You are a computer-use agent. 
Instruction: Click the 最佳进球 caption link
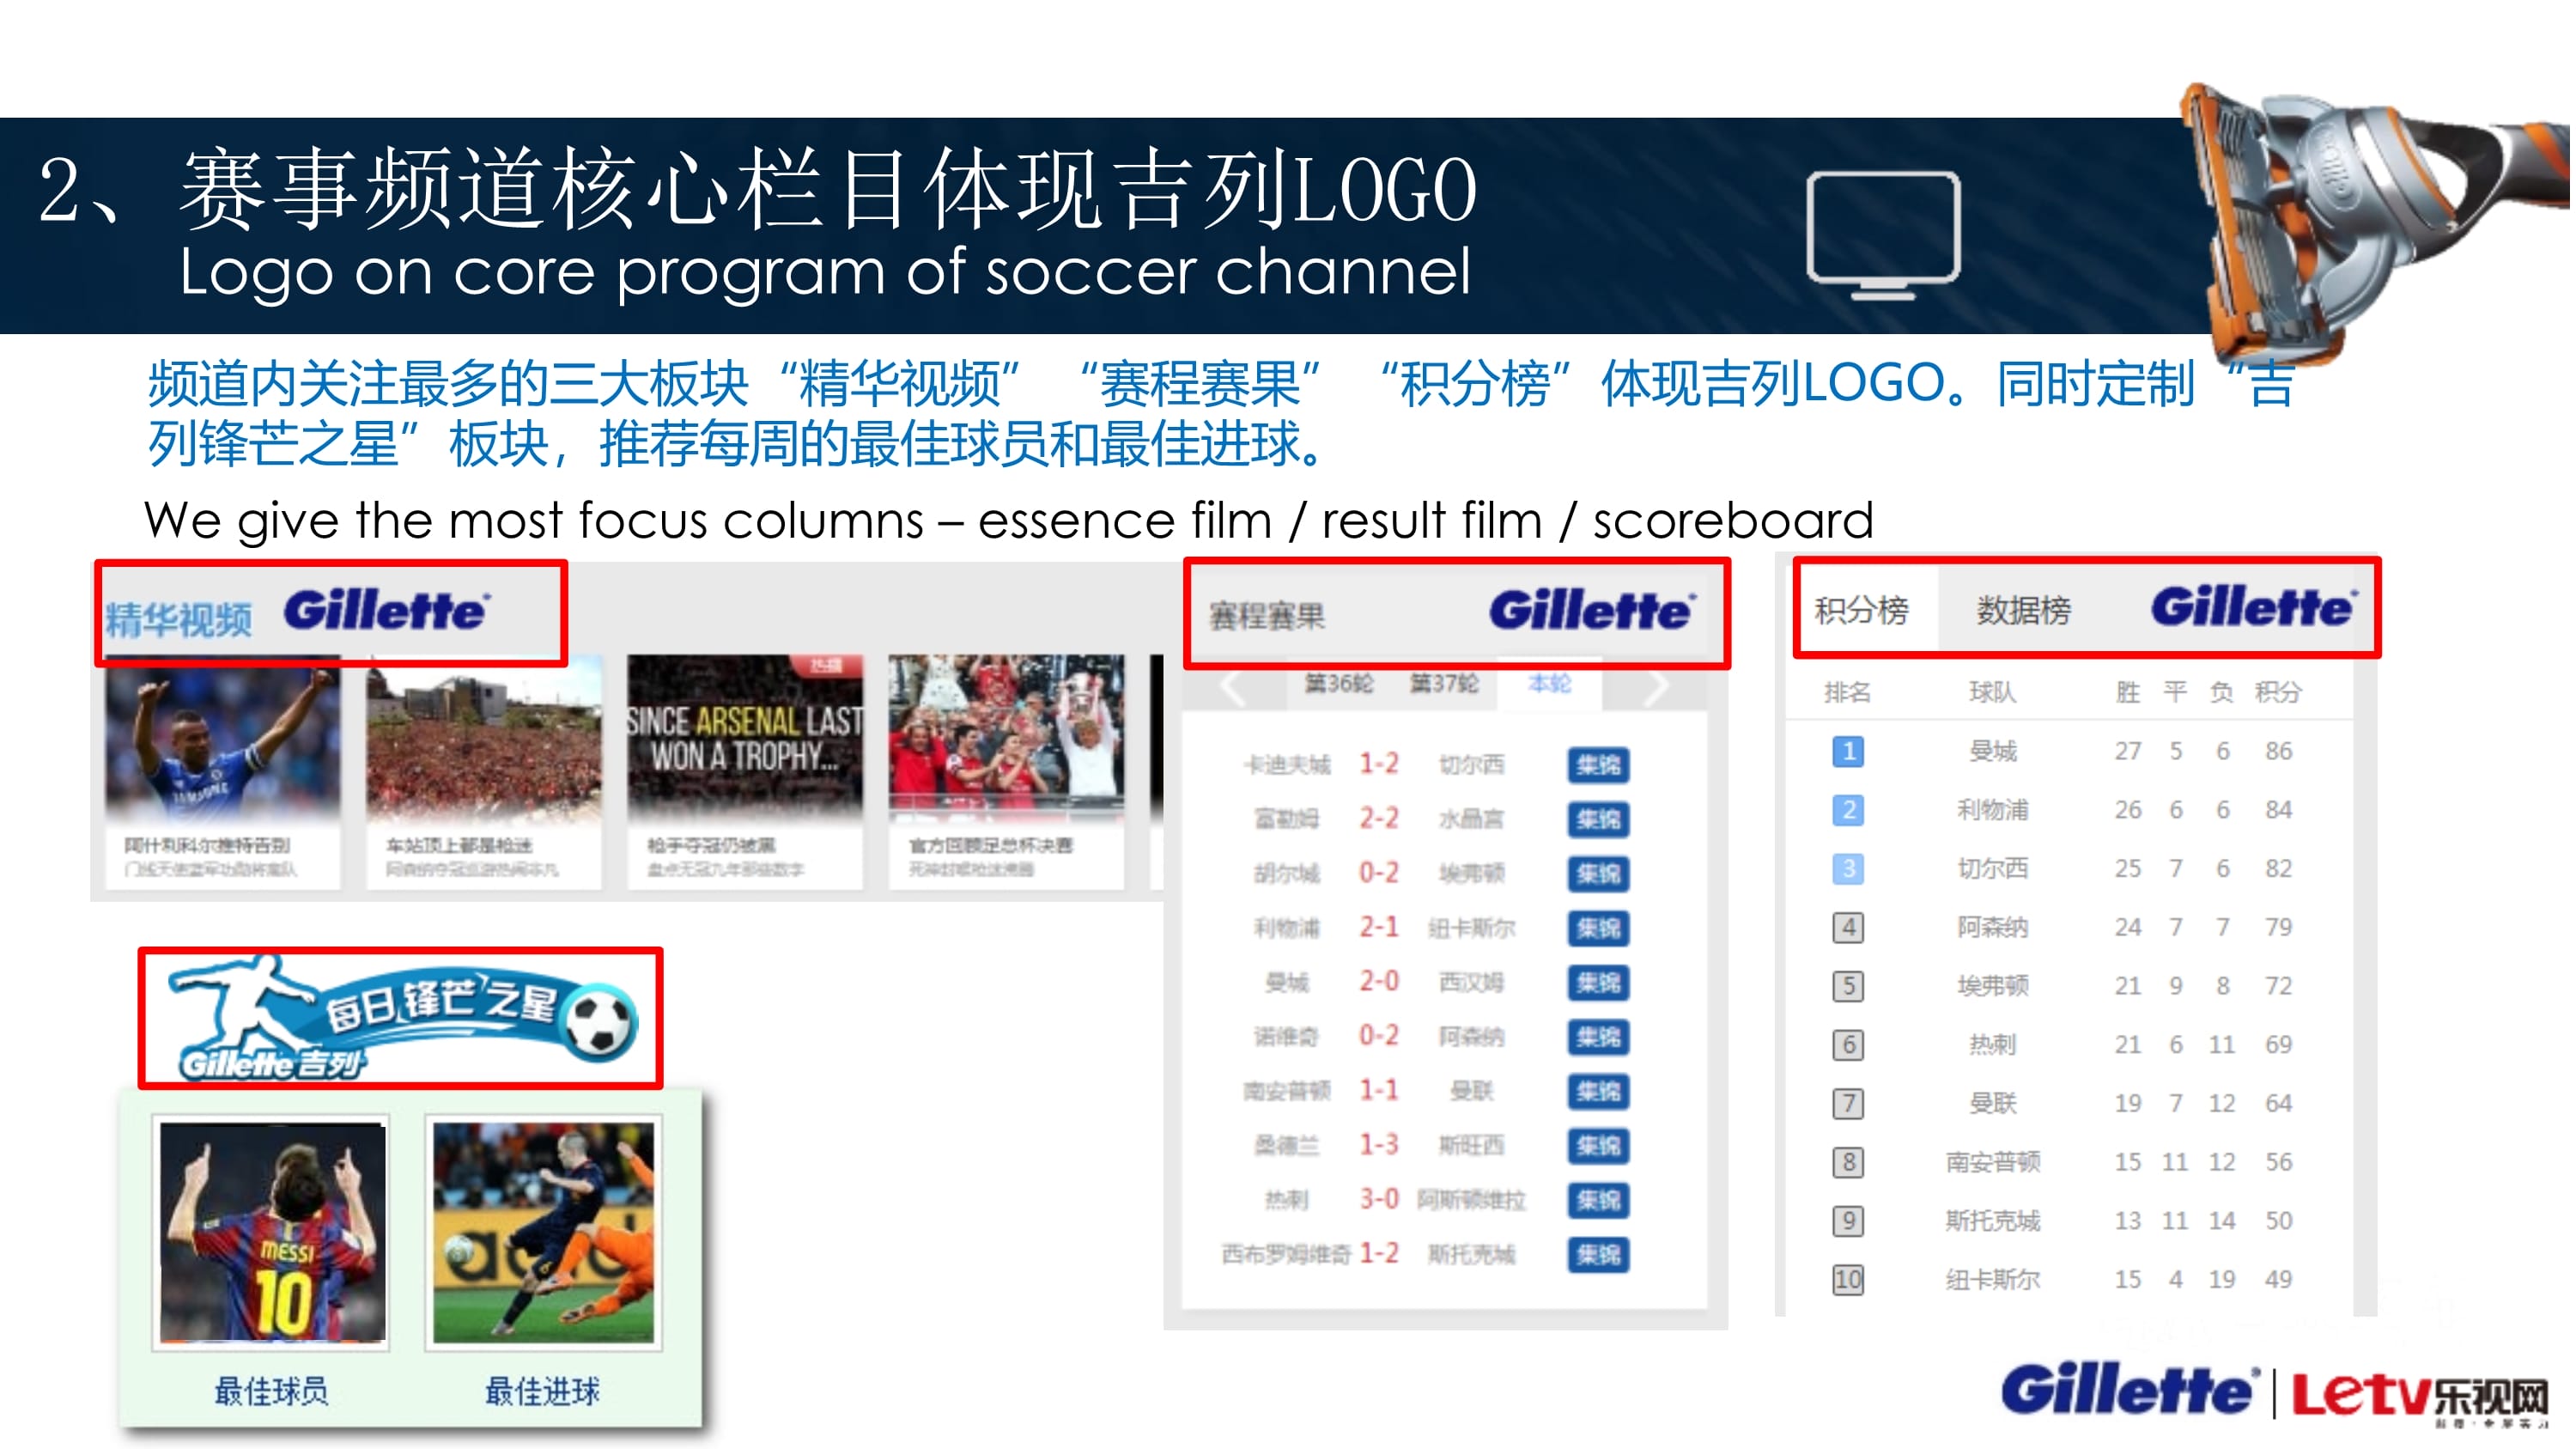click(543, 1392)
